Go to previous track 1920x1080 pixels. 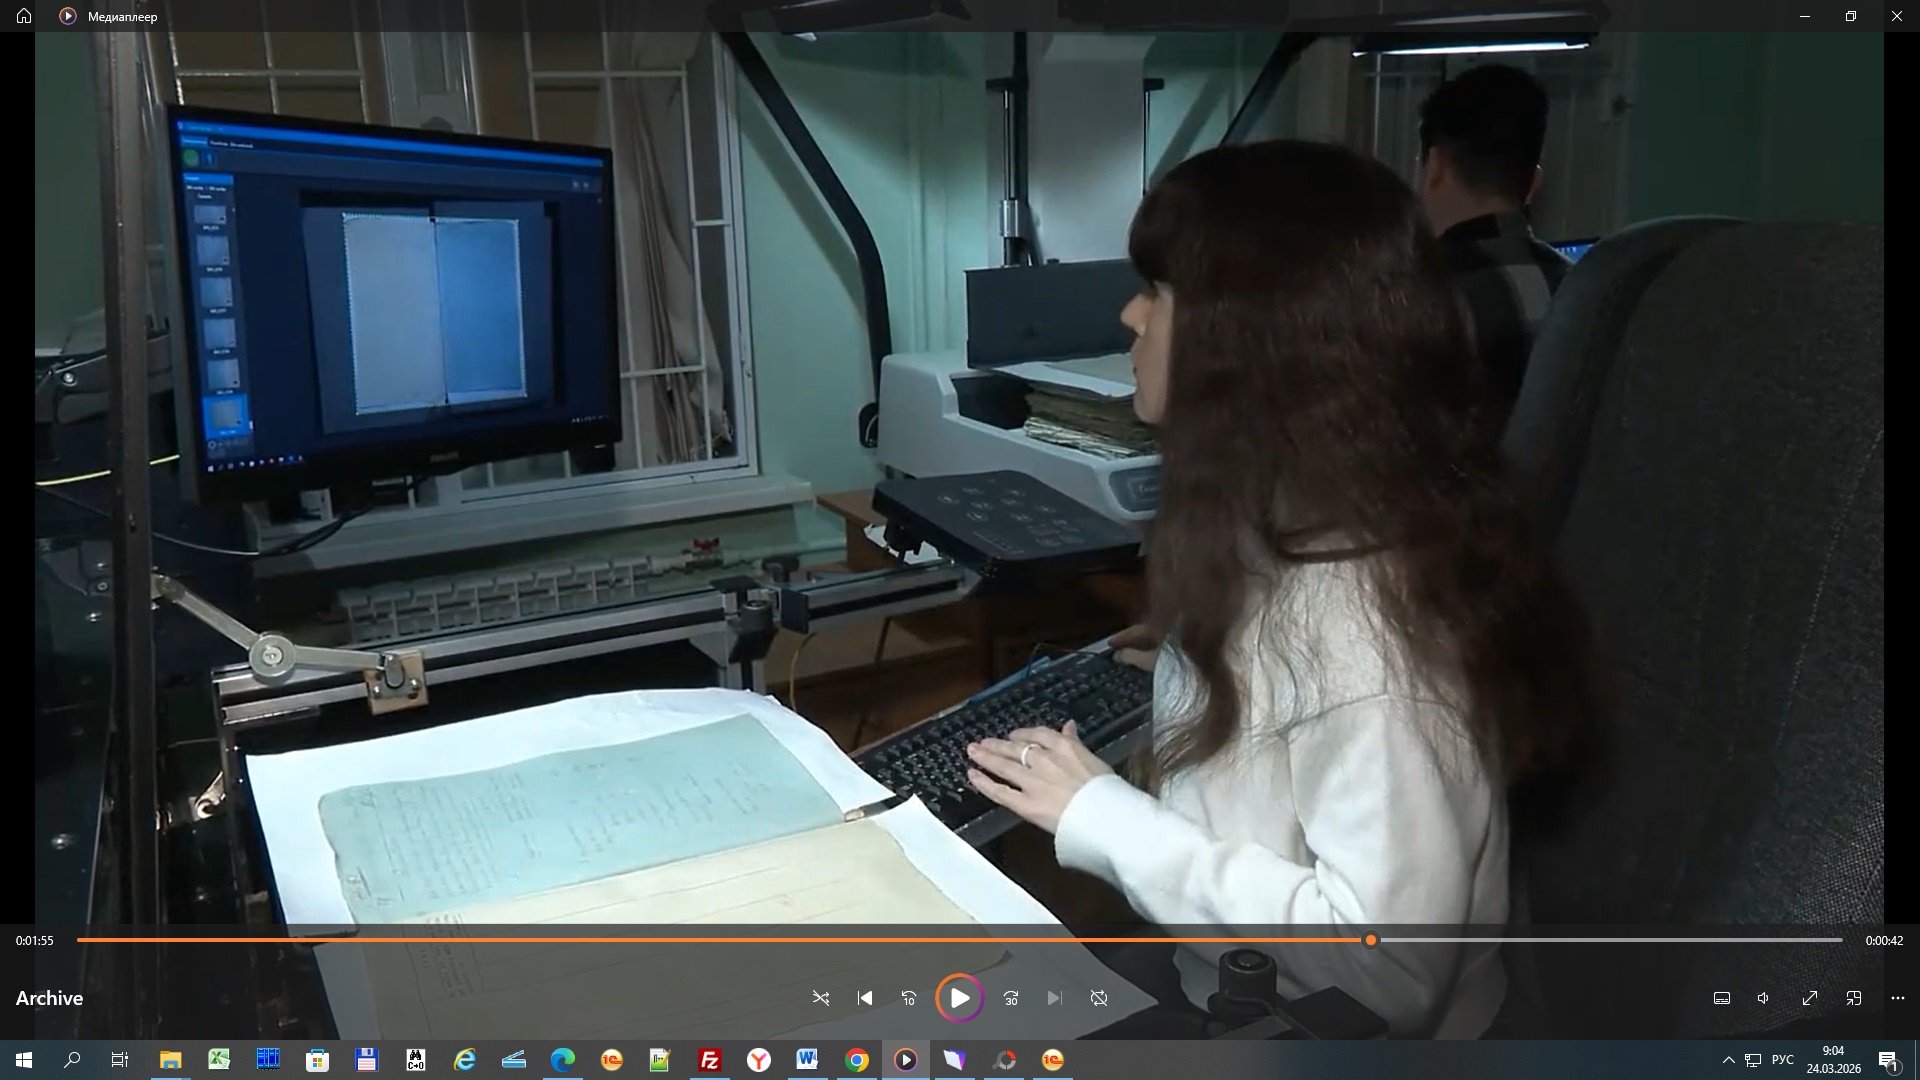865,998
